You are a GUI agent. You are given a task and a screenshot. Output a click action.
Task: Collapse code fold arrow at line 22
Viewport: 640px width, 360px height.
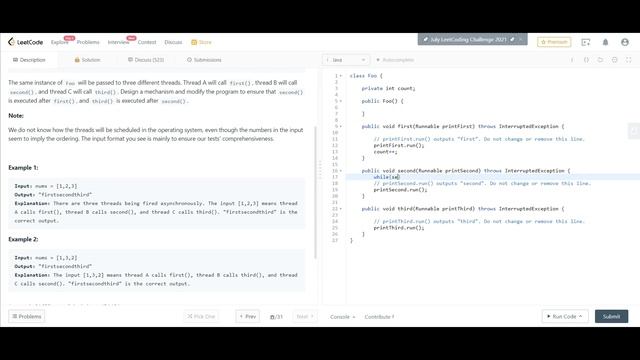pyautogui.click(x=341, y=209)
